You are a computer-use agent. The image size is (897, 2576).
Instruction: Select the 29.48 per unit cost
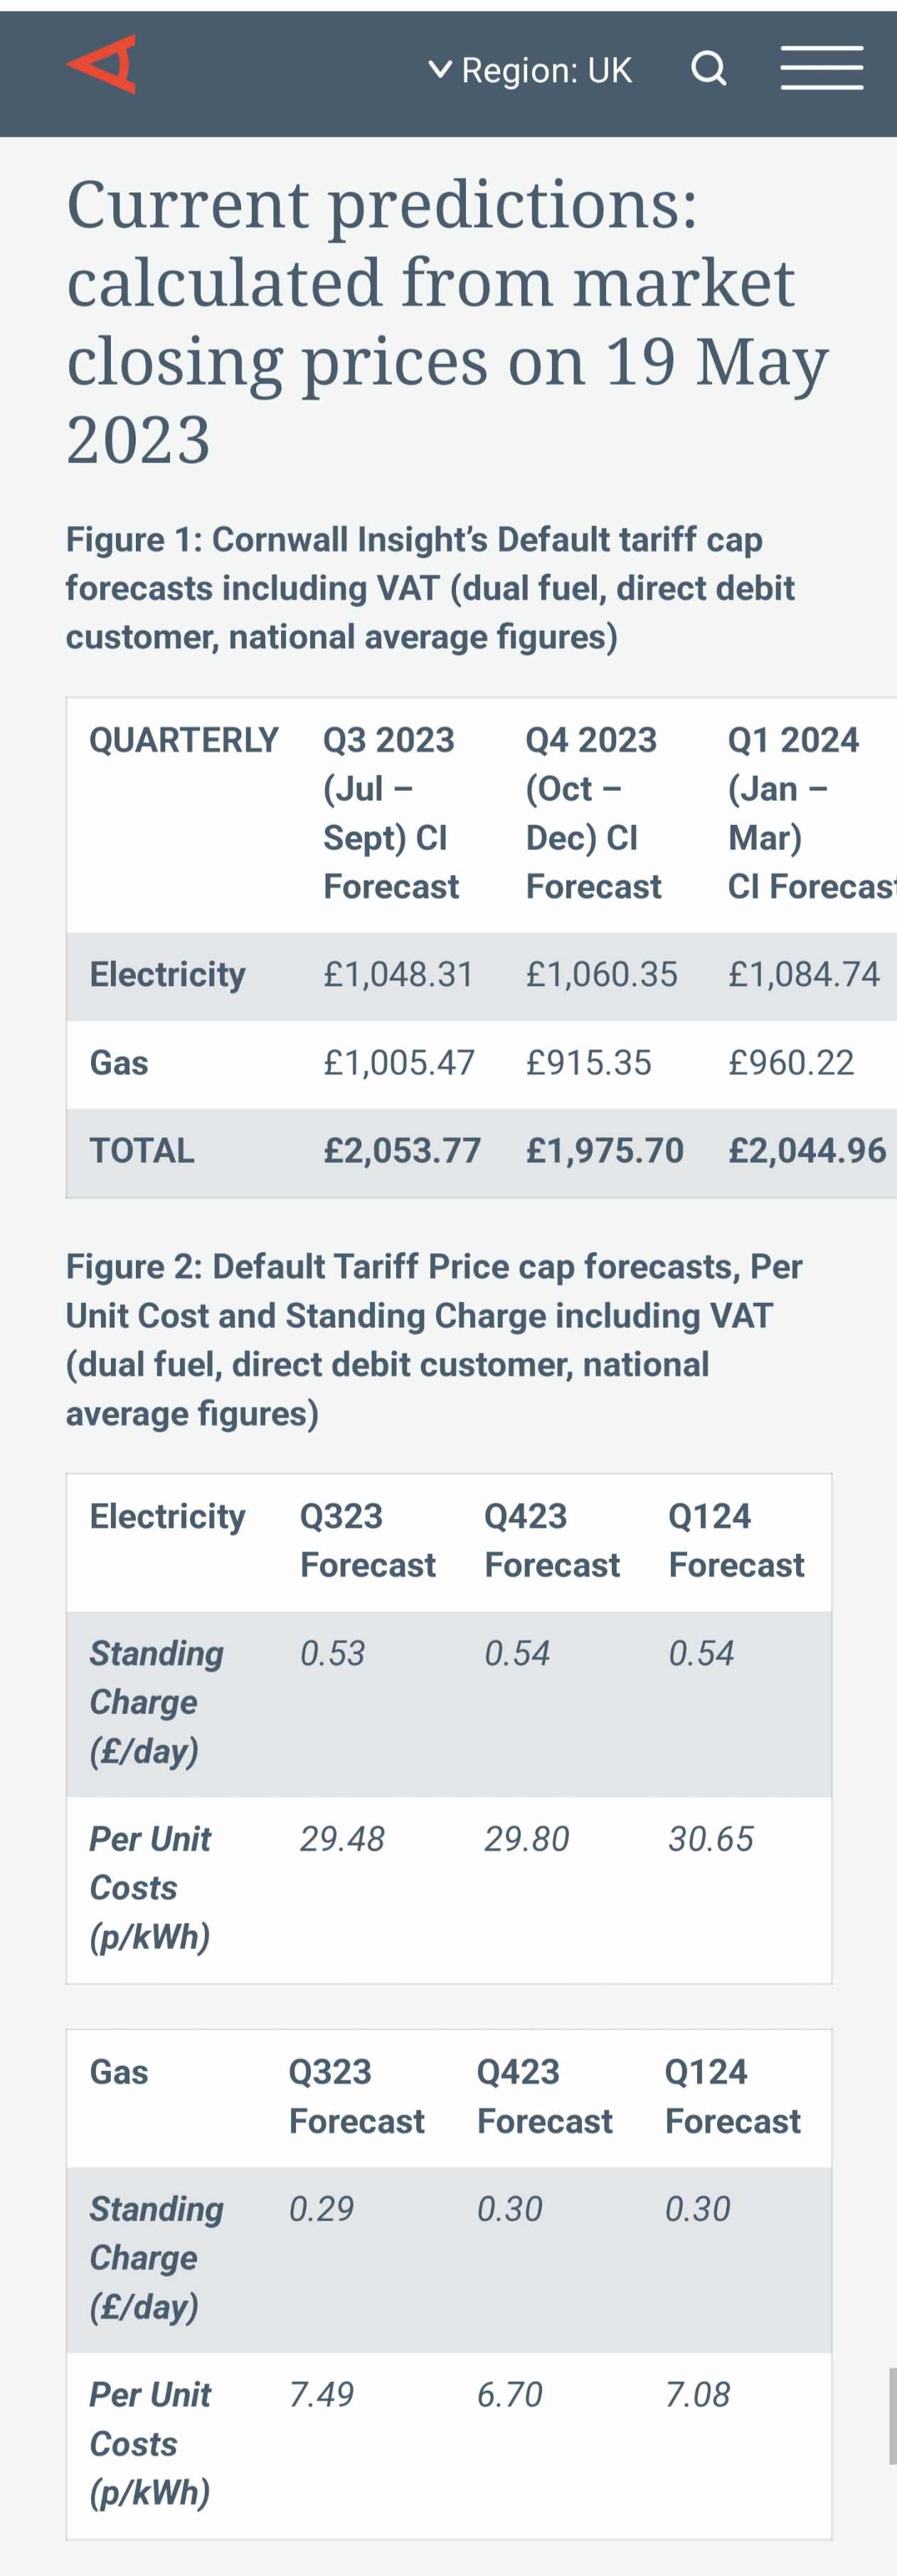tap(342, 1839)
